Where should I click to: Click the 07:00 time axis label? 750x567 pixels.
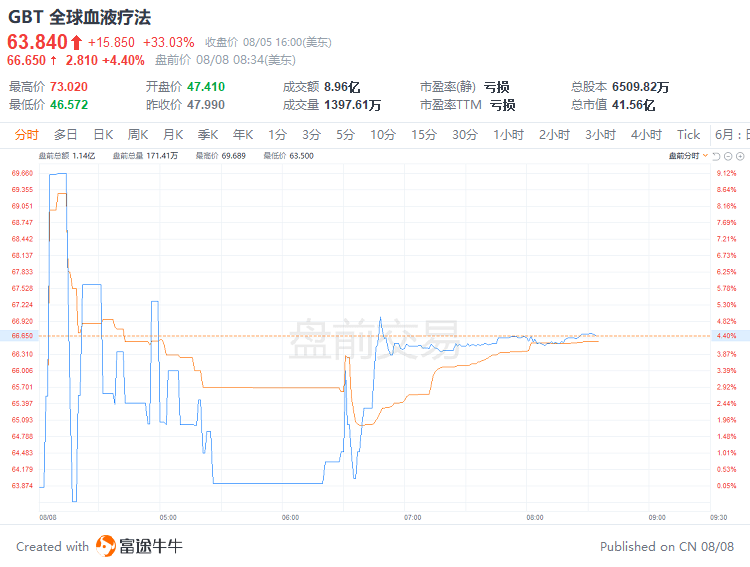pos(413,518)
